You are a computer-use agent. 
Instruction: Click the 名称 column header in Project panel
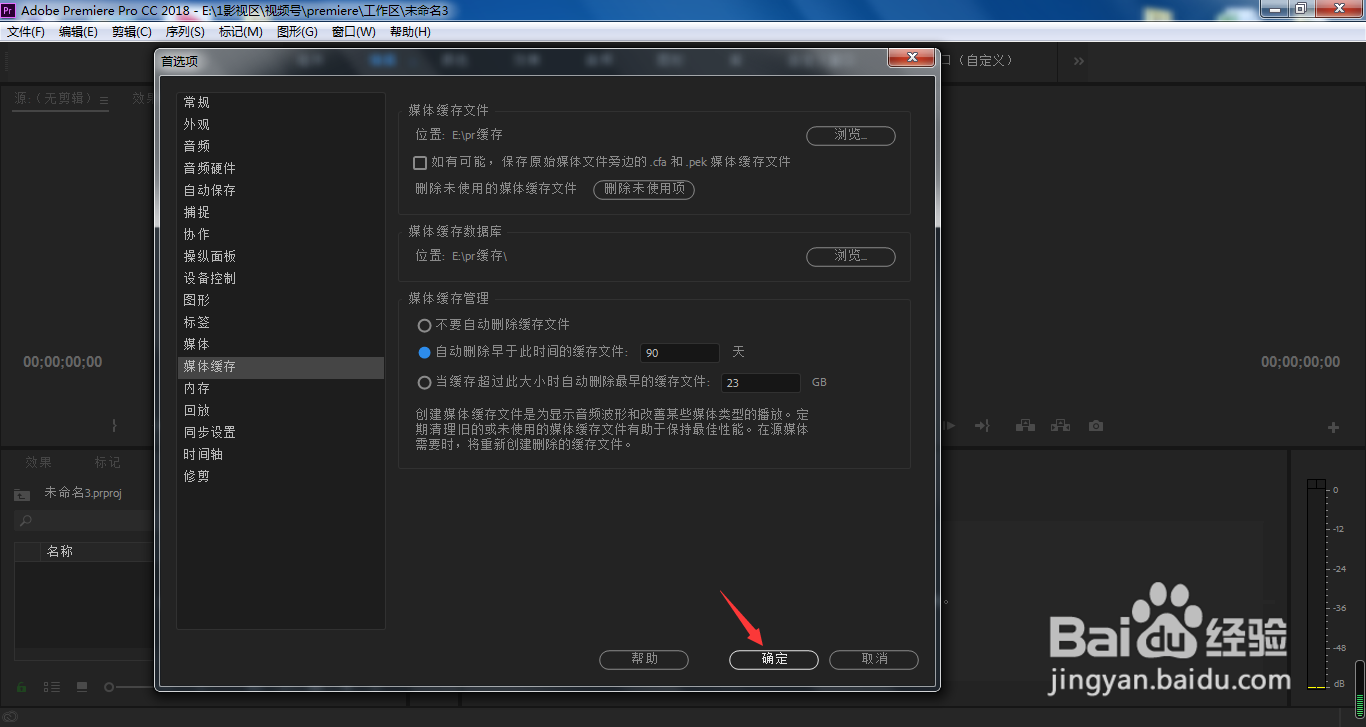(x=60, y=552)
